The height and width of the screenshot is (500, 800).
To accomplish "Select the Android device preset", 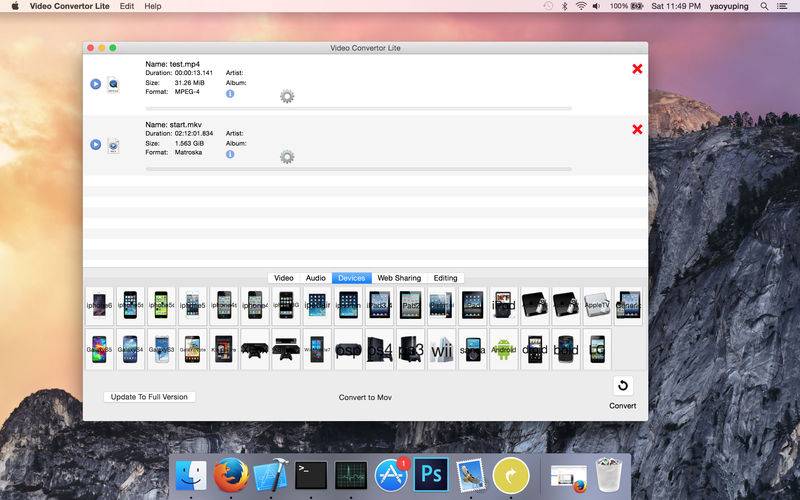I will coord(504,349).
